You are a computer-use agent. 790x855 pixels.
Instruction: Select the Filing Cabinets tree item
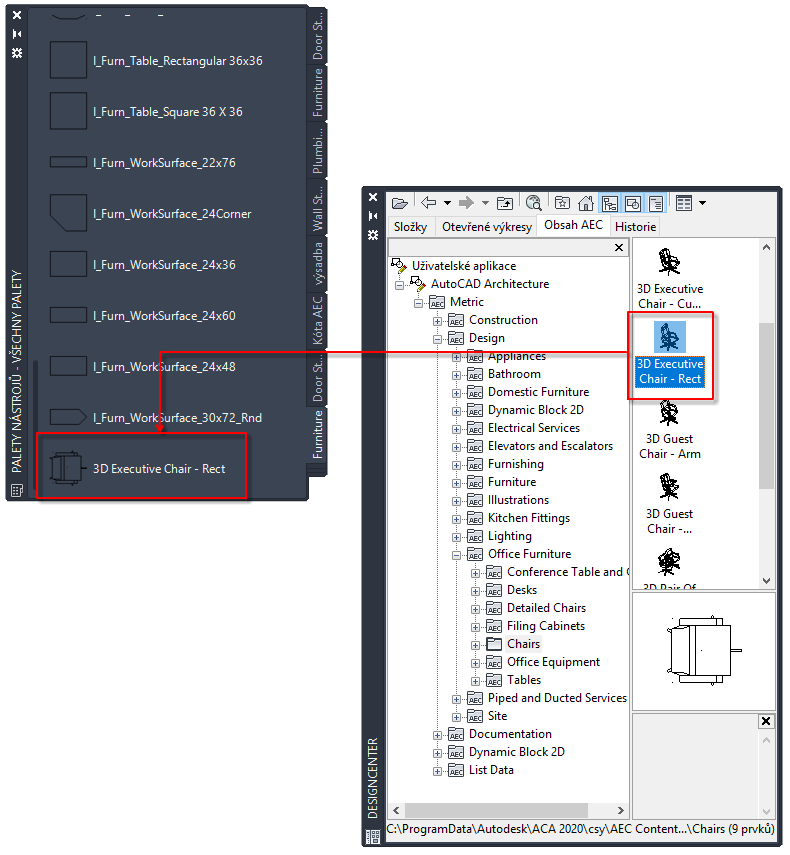click(x=546, y=626)
